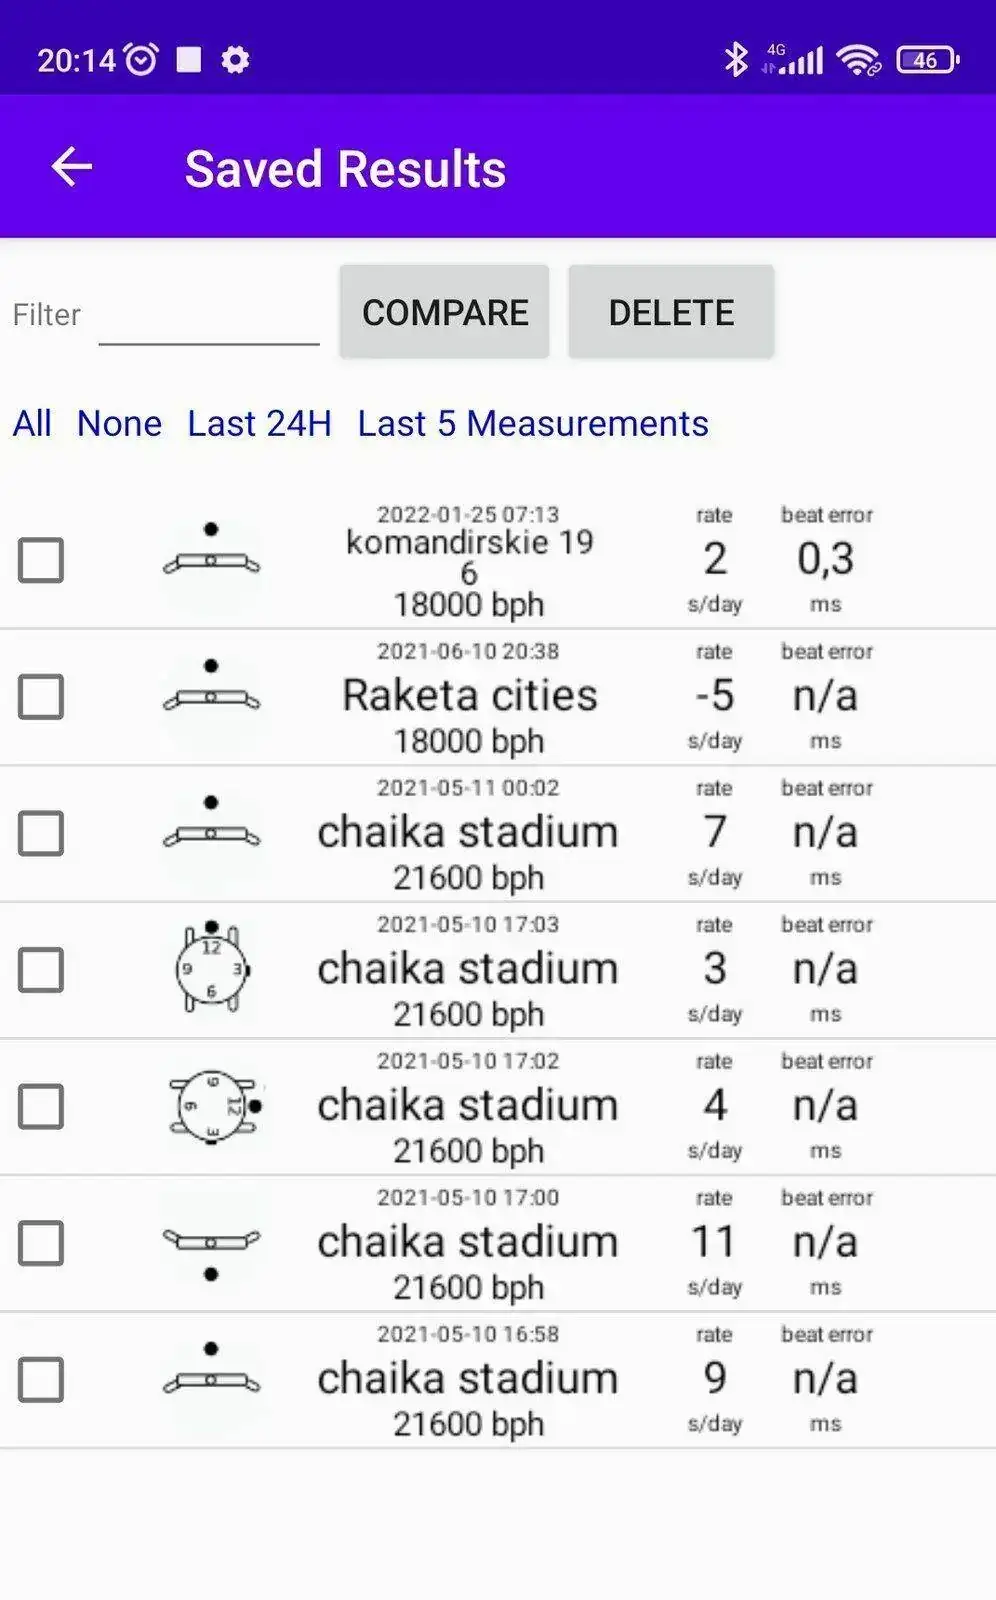996x1600 pixels.
Task: Tap the crown-up watch icon at 17:03
Action: [x=211, y=967]
